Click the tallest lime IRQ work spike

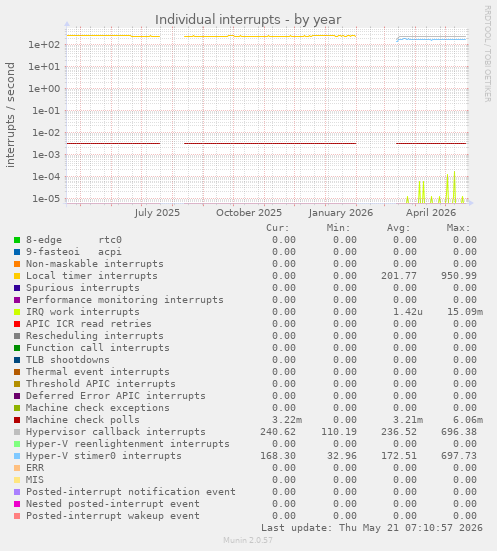click(x=454, y=187)
